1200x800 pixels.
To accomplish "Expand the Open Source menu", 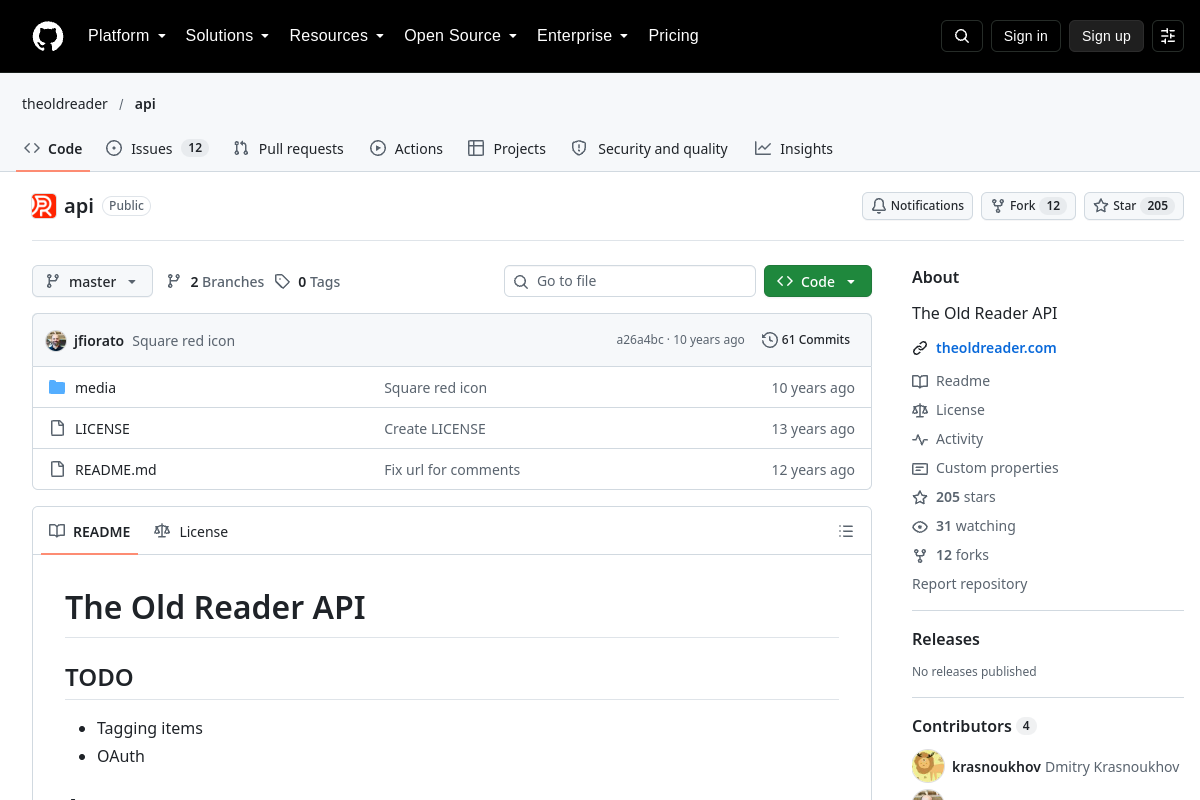I will coord(461,36).
